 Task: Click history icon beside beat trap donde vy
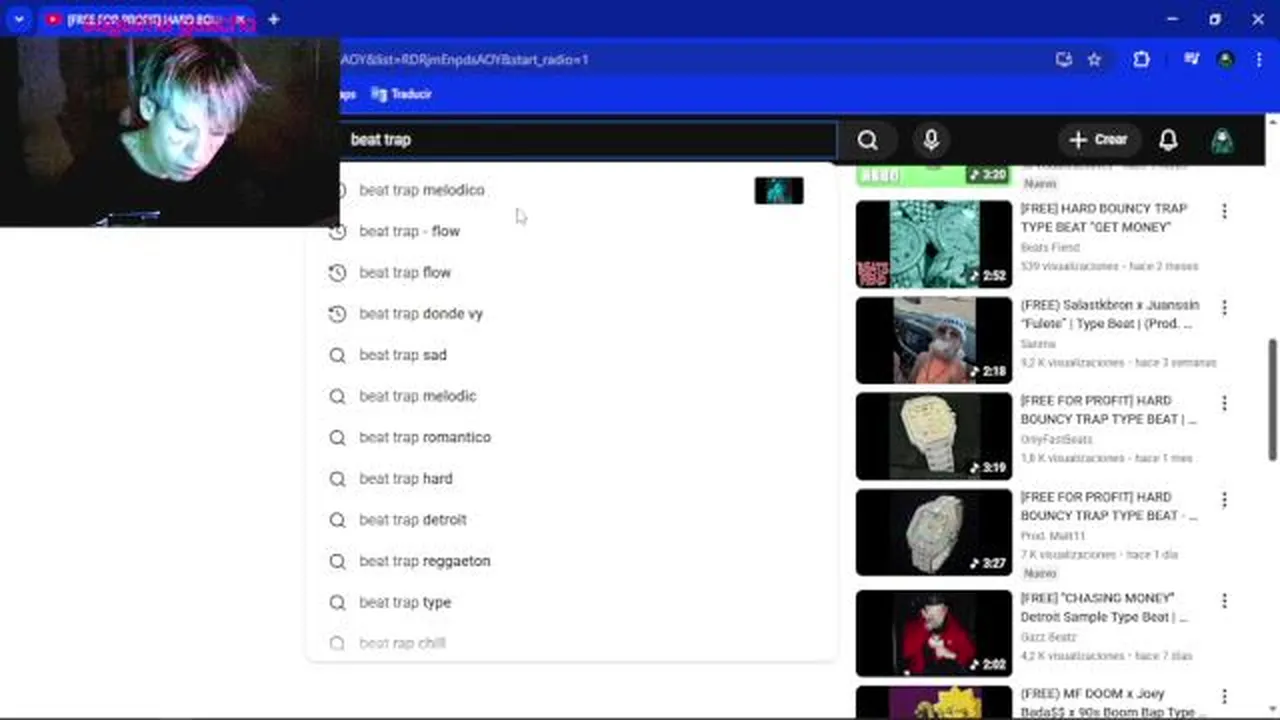(337, 314)
